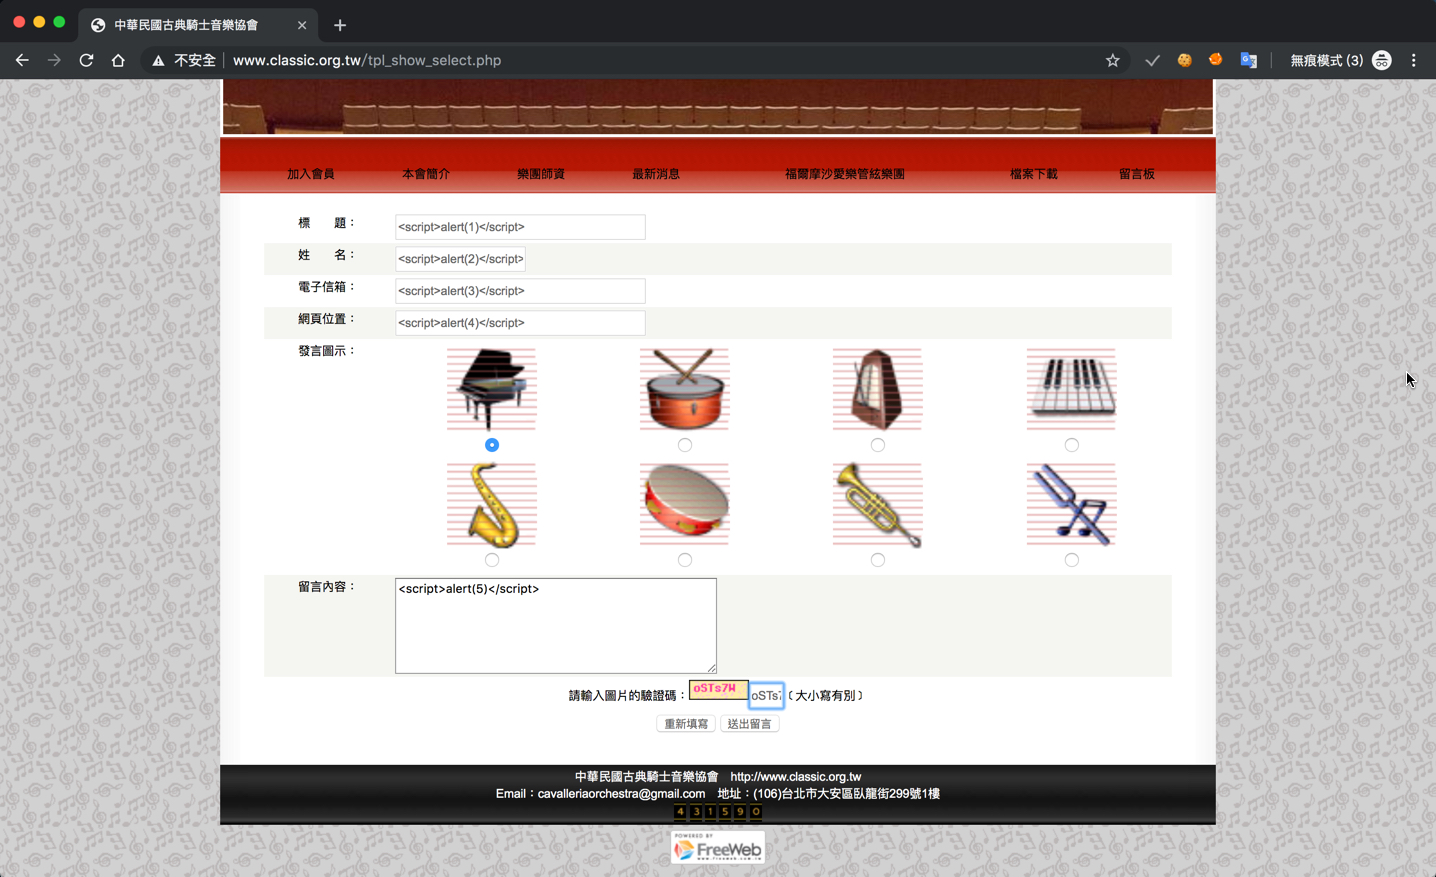Click the visitor counter digits

[718, 812]
